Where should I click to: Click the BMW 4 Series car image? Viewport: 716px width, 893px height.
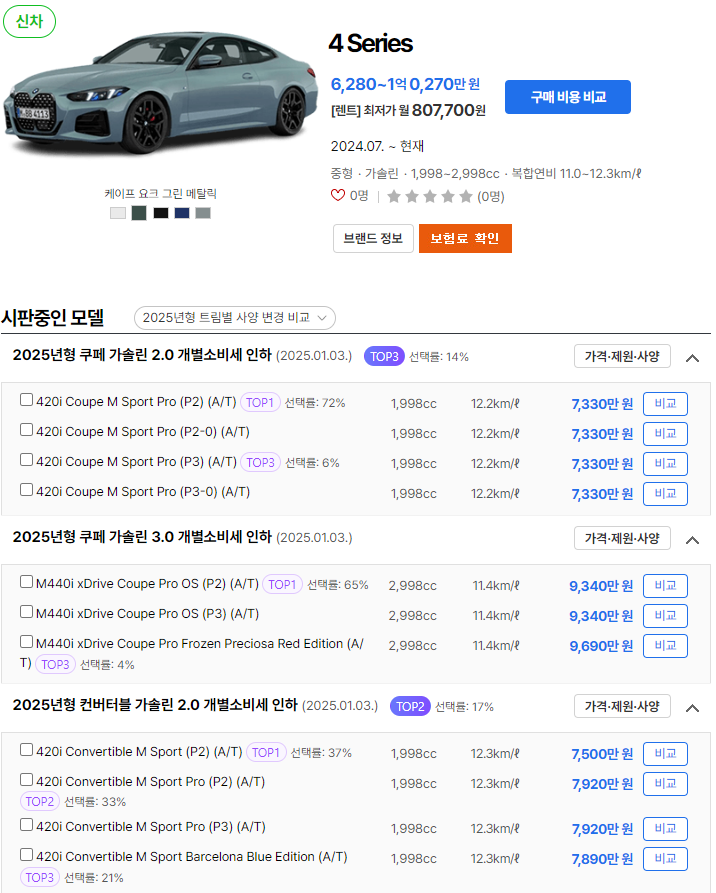[x=161, y=94]
